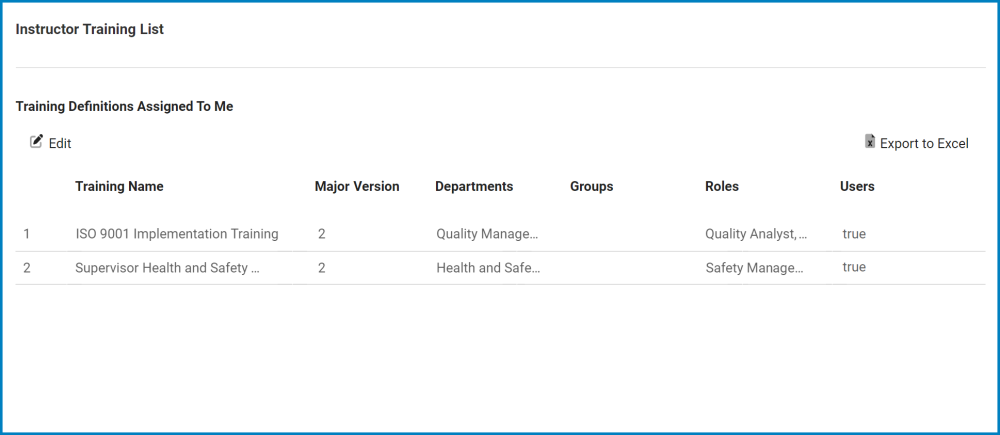Click the Excel export file icon
Screen dimensions: 1000x435
pyautogui.click(x=870, y=142)
